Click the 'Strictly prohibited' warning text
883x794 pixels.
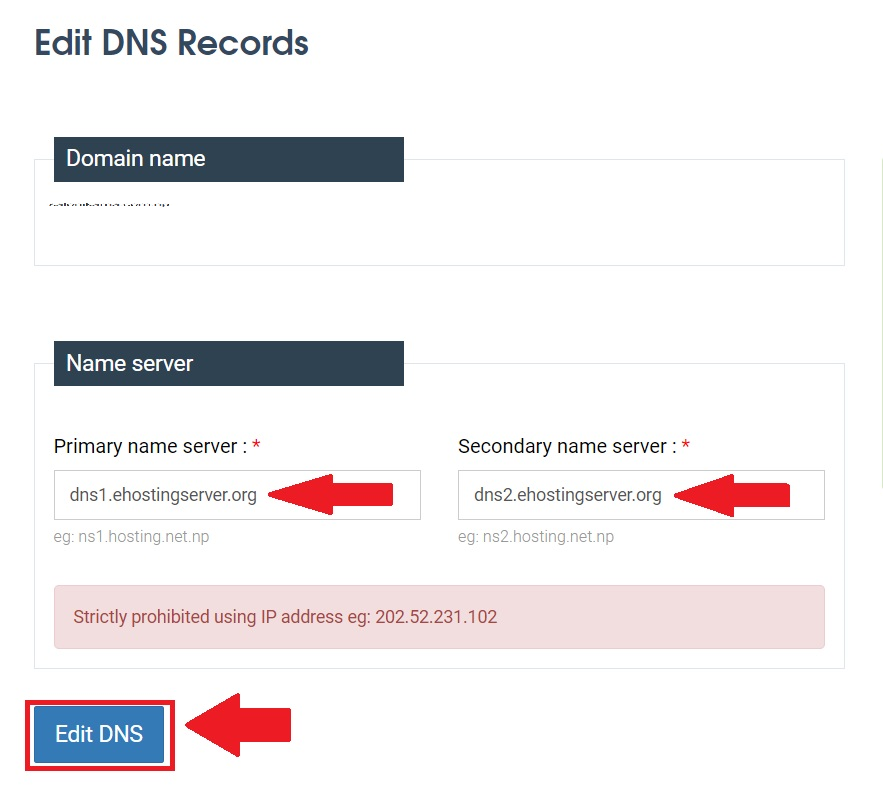285,617
